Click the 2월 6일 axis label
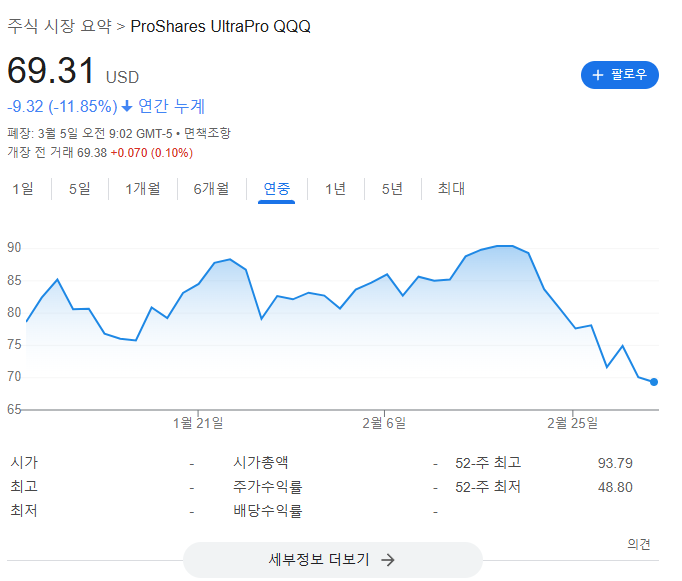The width and height of the screenshot is (682, 581). pyautogui.click(x=384, y=423)
